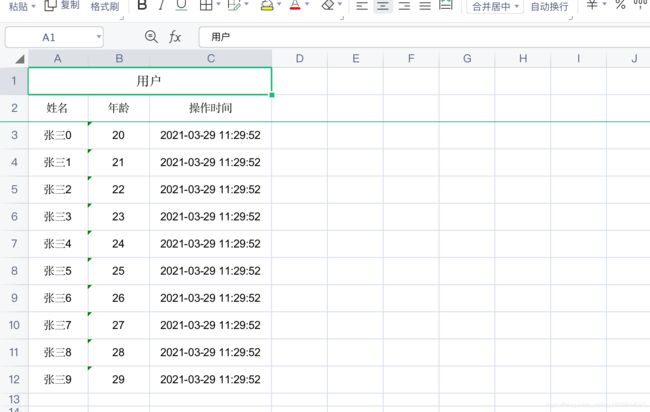
Task: Click the cell containing 张三9
Action: pyautogui.click(x=58, y=379)
